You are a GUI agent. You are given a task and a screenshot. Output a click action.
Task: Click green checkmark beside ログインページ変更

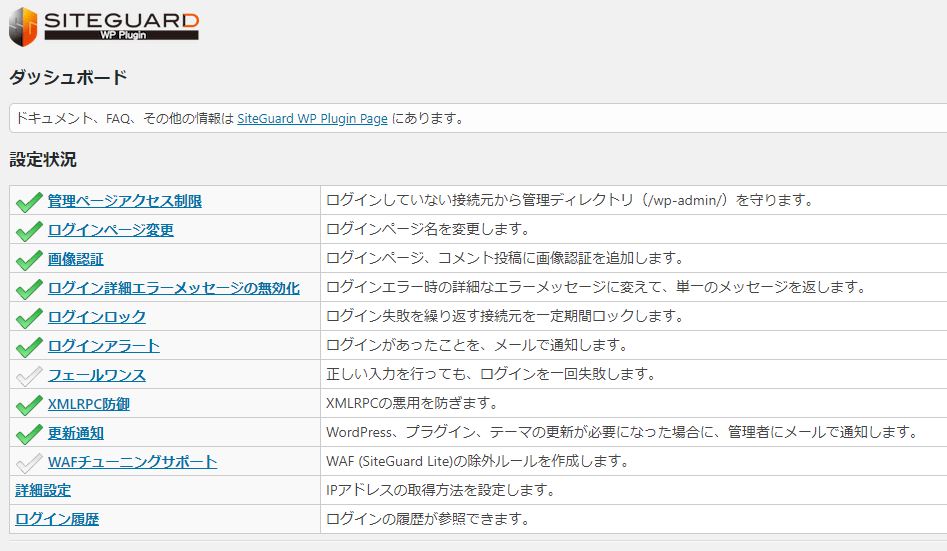click(29, 231)
